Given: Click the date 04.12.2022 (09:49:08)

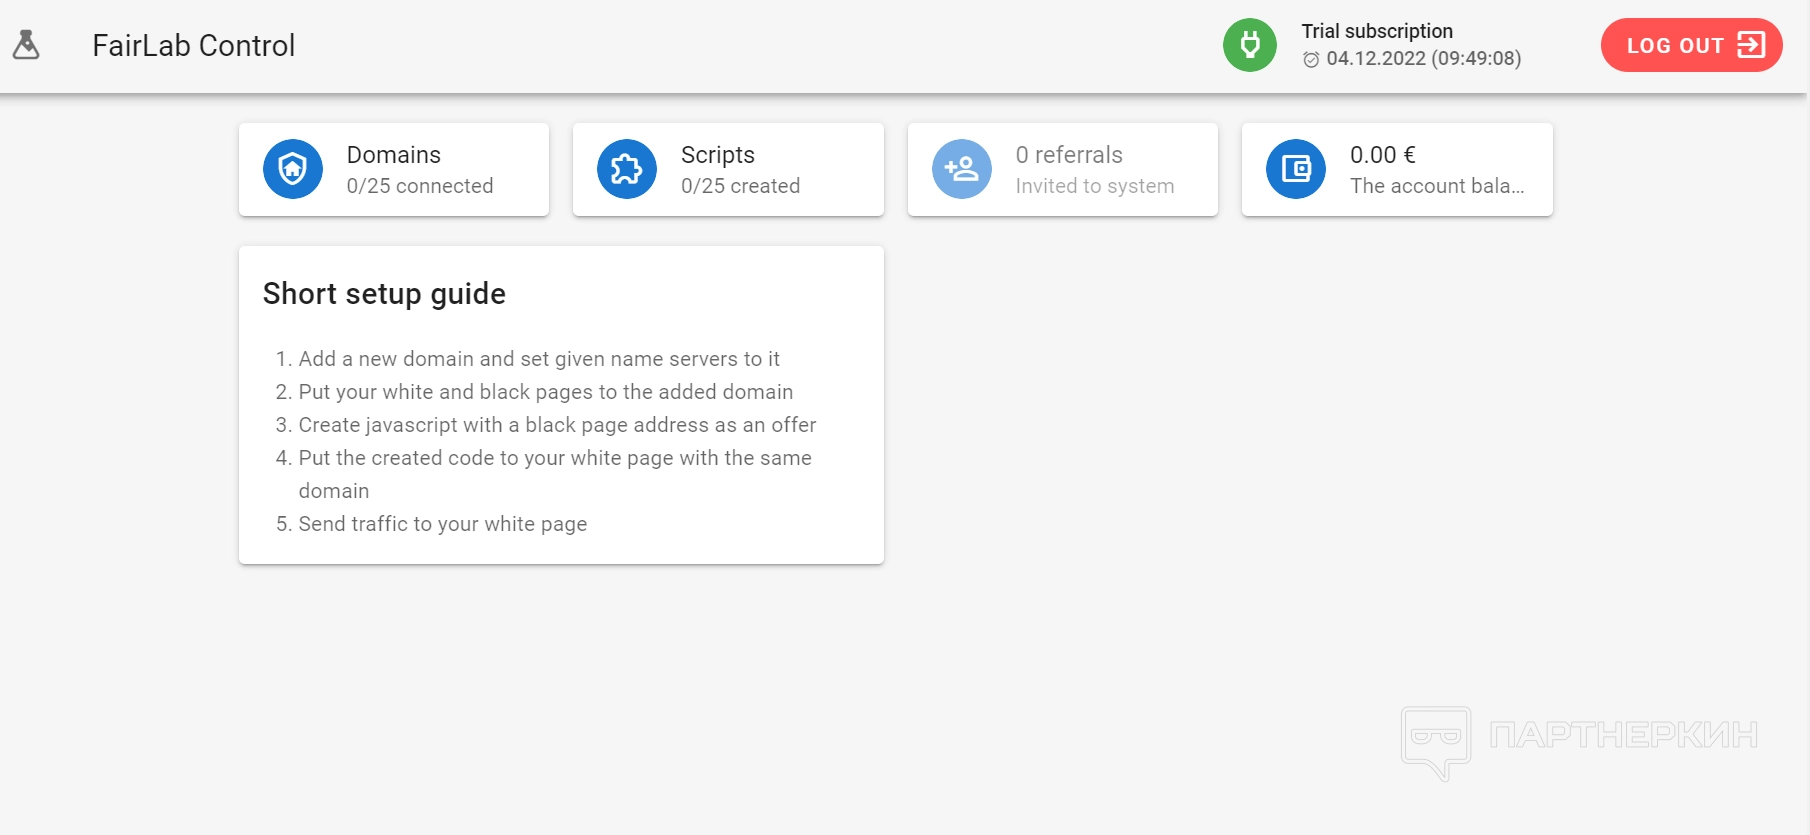Looking at the screenshot, I should pos(1424,59).
